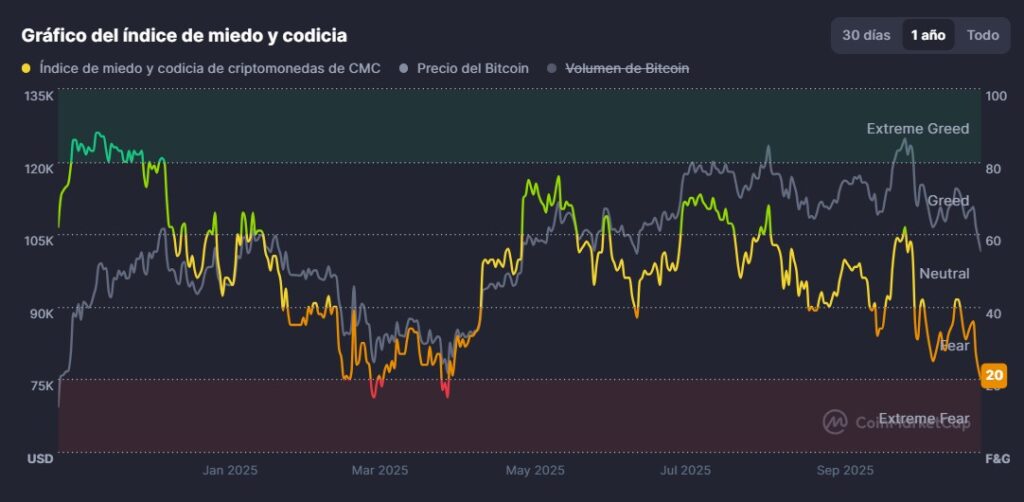Click the orange current value badge 20
Image resolution: width=1024 pixels, height=502 pixels.
coord(994,376)
